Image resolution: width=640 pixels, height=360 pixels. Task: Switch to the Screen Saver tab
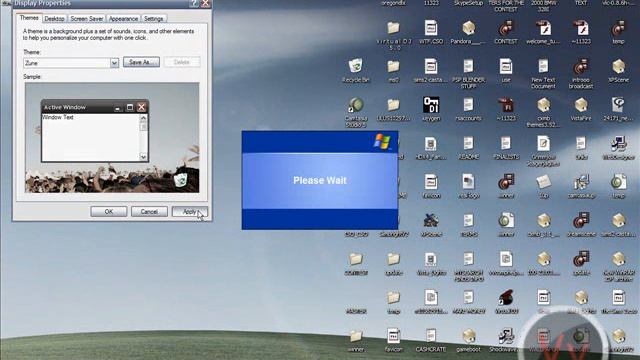point(87,19)
